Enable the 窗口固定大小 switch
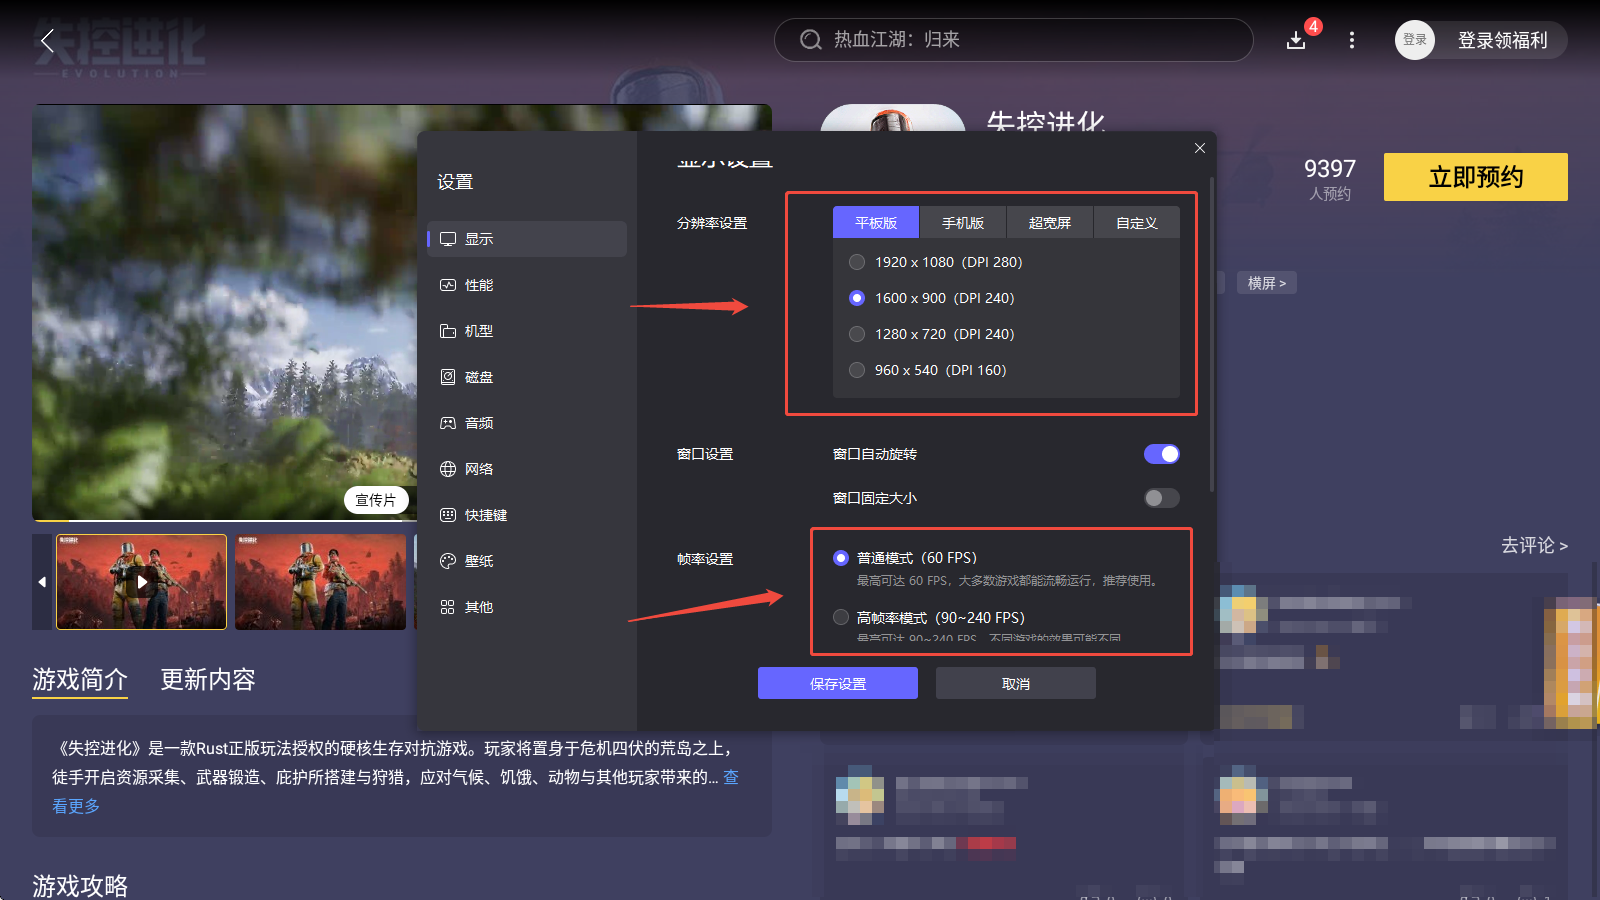 click(1161, 498)
